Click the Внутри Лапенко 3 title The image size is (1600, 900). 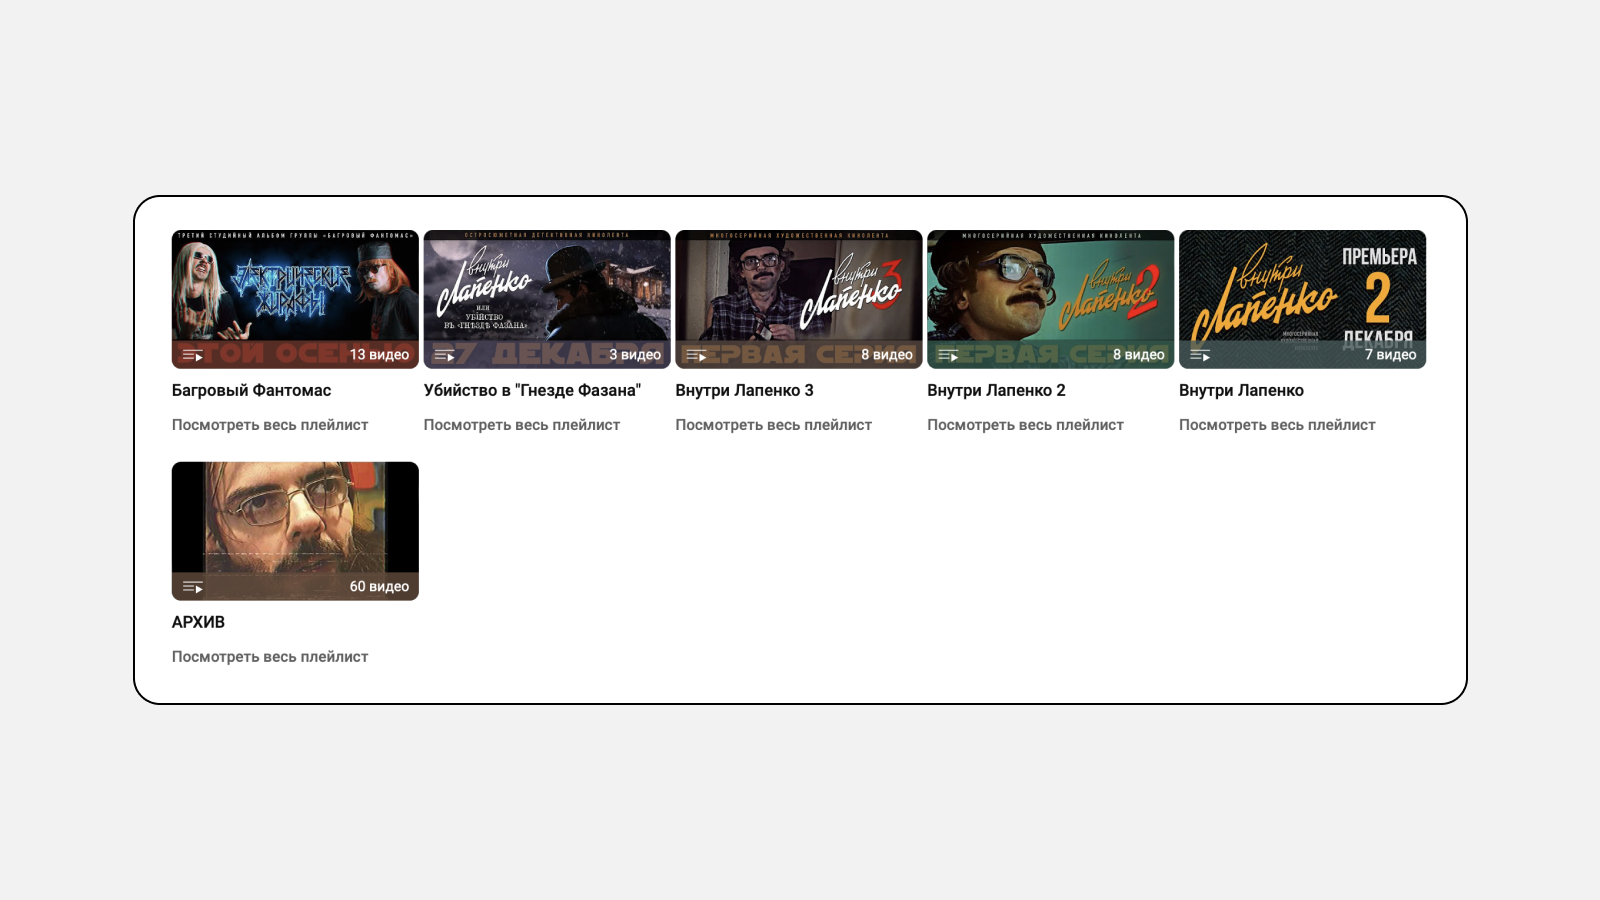744,390
